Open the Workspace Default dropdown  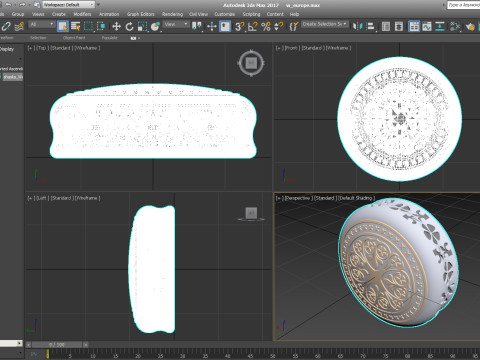click(68, 5)
